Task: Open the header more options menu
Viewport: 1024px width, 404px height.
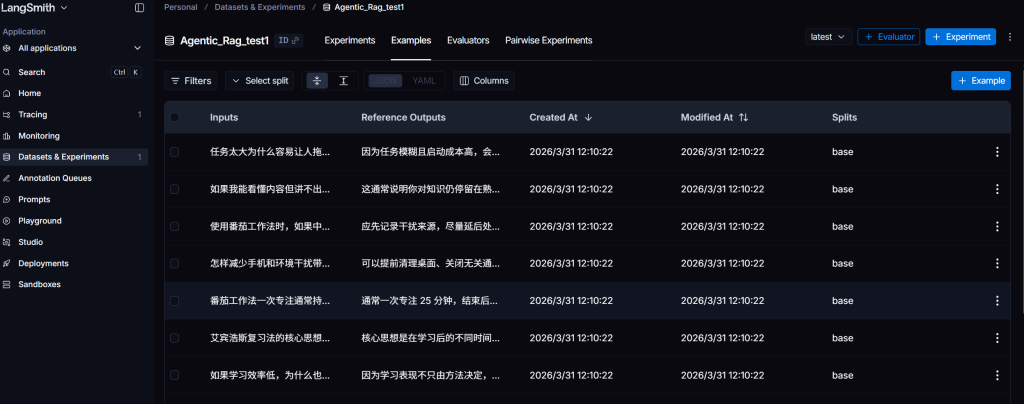Action: [x=1010, y=37]
